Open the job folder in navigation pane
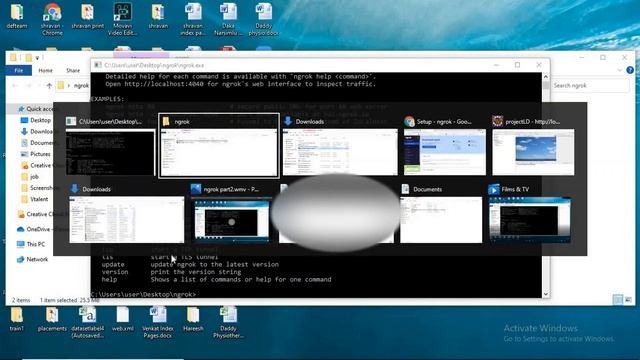The image size is (640, 360). point(34,177)
